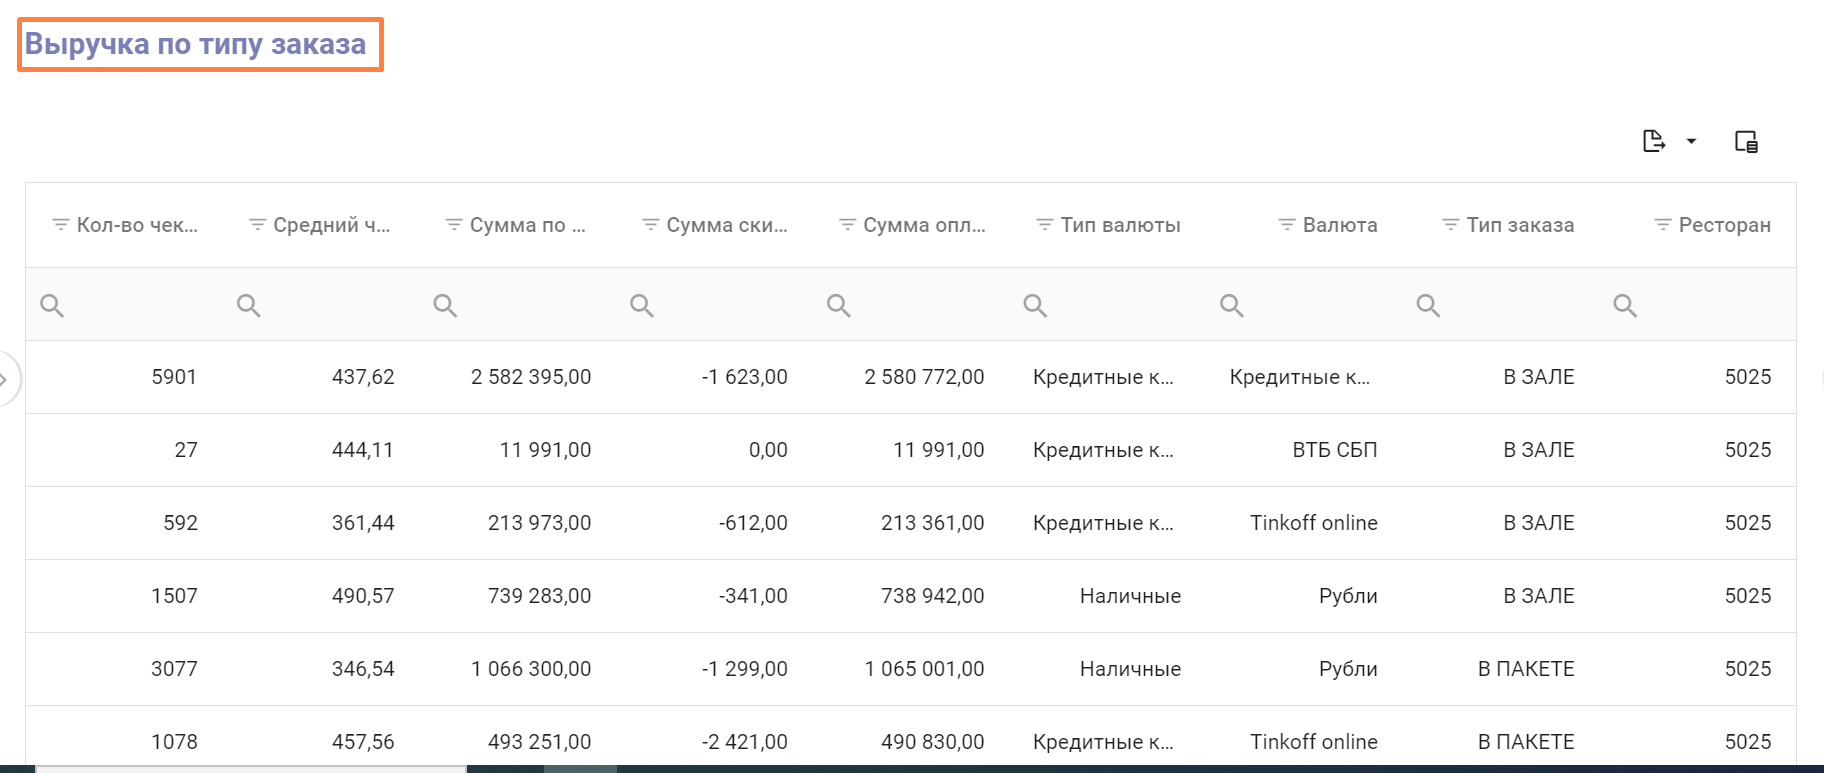Open filter icon for Тип заказа column
1824x773 pixels.
pos(1450,225)
